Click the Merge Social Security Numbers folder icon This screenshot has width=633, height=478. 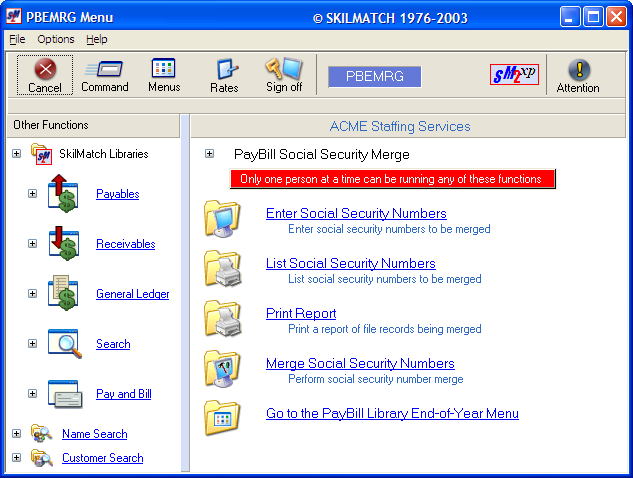[222, 369]
